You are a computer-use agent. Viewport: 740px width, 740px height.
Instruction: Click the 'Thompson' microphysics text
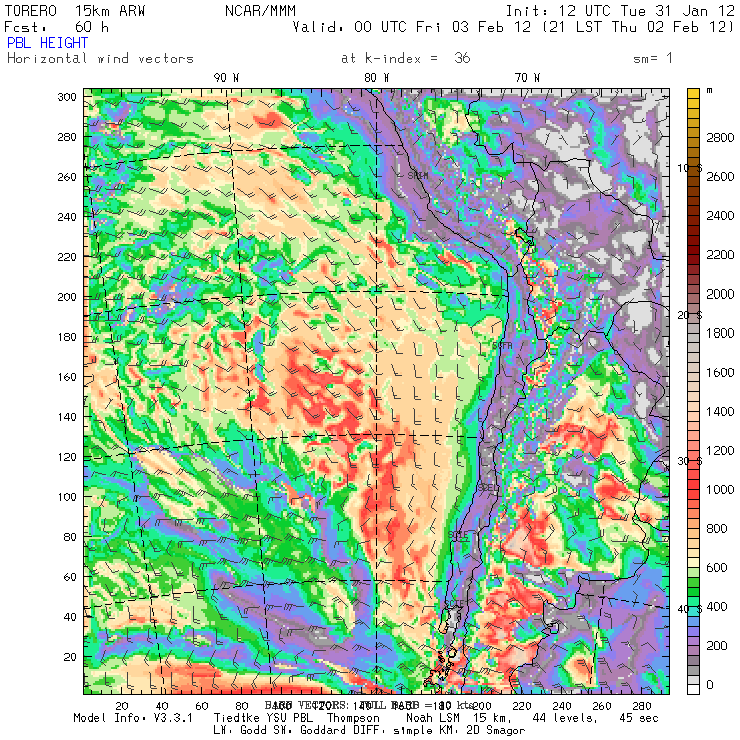[353, 718]
